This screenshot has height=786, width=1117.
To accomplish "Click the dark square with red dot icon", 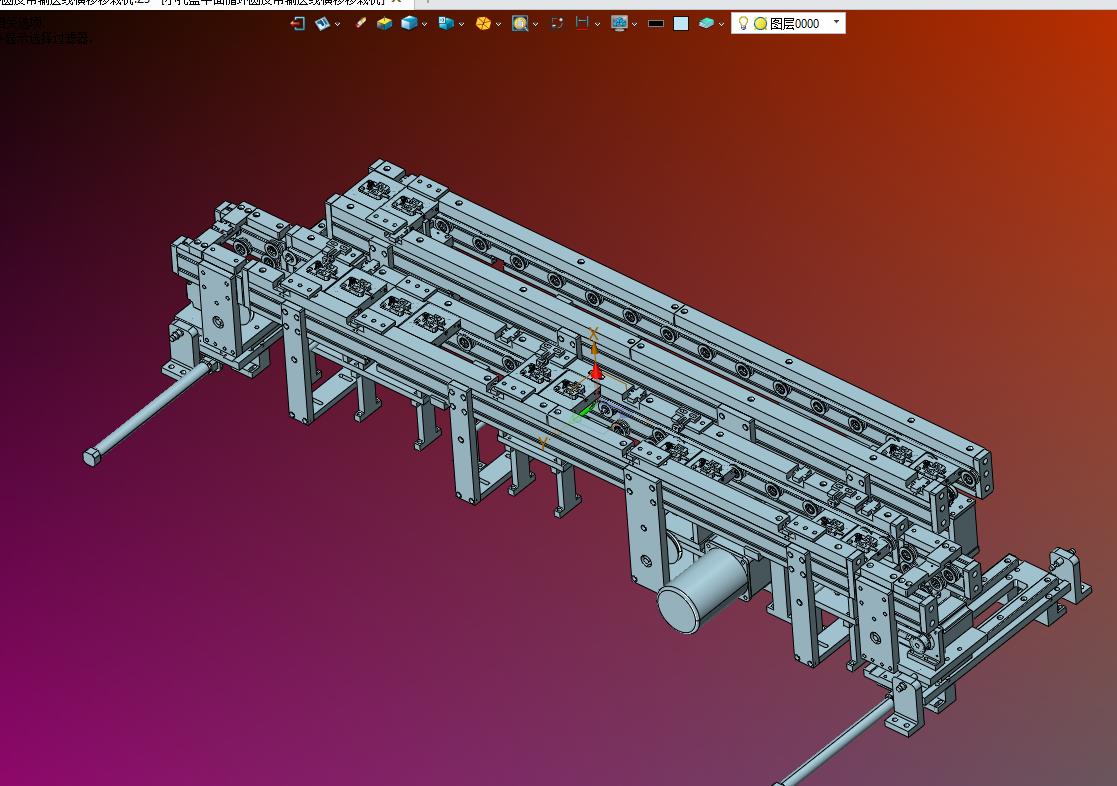I will pyautogui.click(x=558, y=24).
